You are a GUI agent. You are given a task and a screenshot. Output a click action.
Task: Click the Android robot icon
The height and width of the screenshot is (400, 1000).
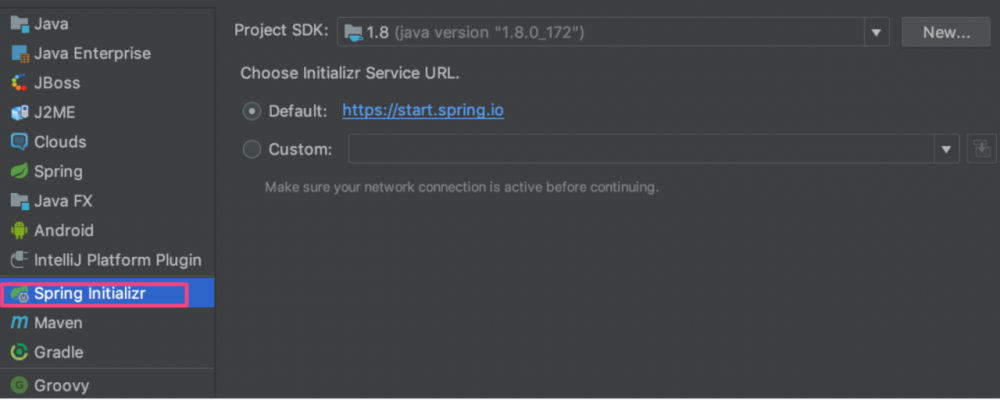point(19,231)
